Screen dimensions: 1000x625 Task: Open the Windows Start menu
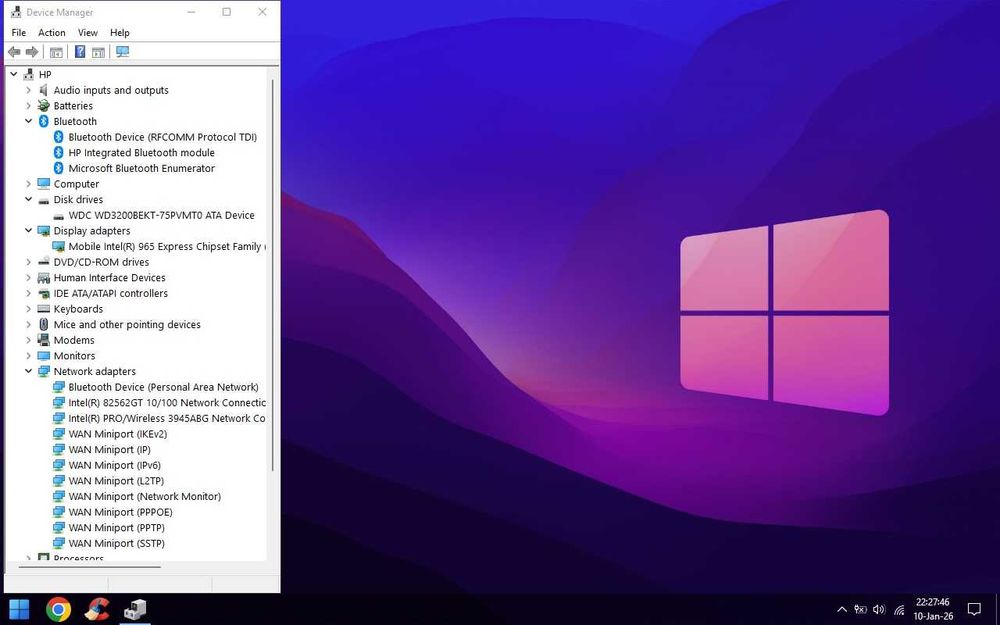[x=19, y=610]
